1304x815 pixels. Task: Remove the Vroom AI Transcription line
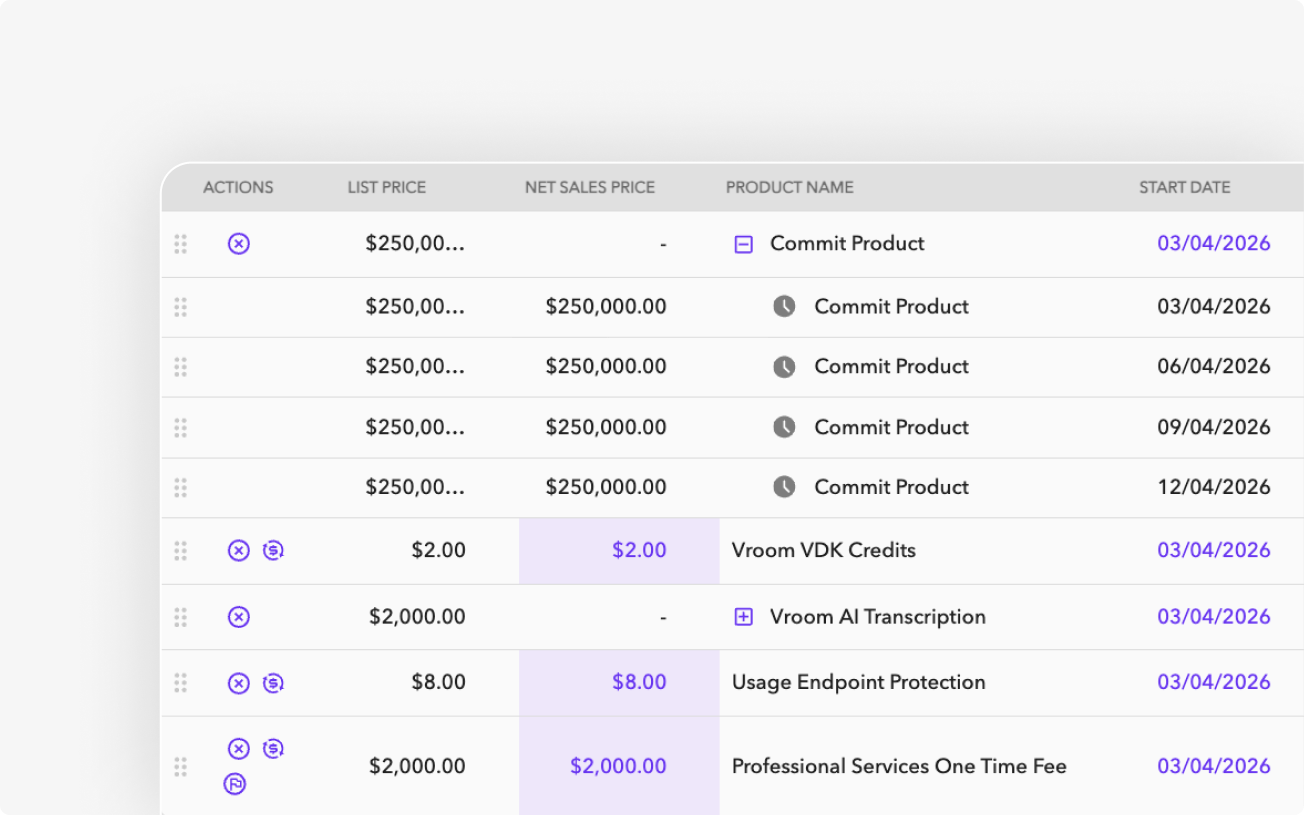[238, 617]
